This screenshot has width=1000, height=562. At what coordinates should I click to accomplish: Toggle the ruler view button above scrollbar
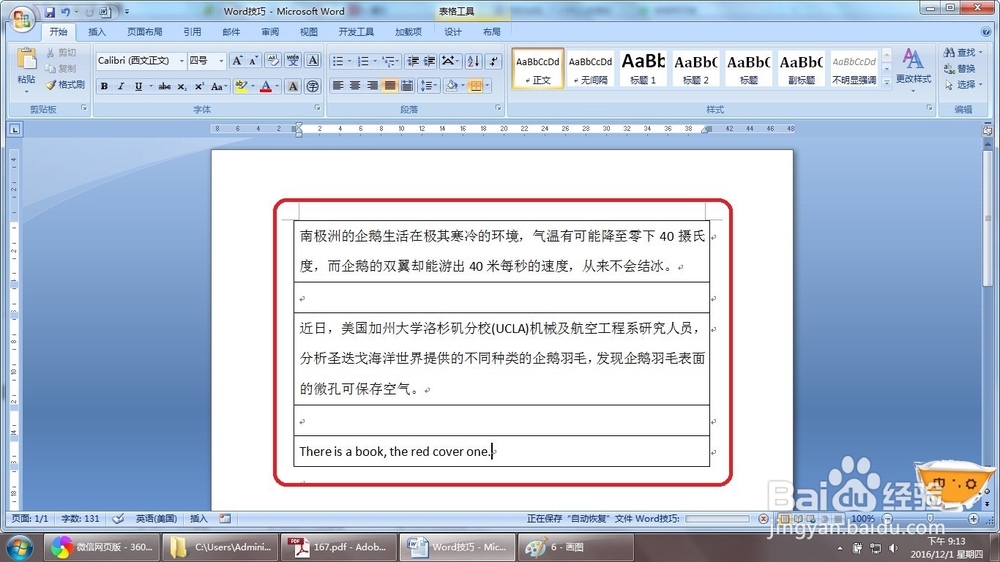tap(987, 129)
